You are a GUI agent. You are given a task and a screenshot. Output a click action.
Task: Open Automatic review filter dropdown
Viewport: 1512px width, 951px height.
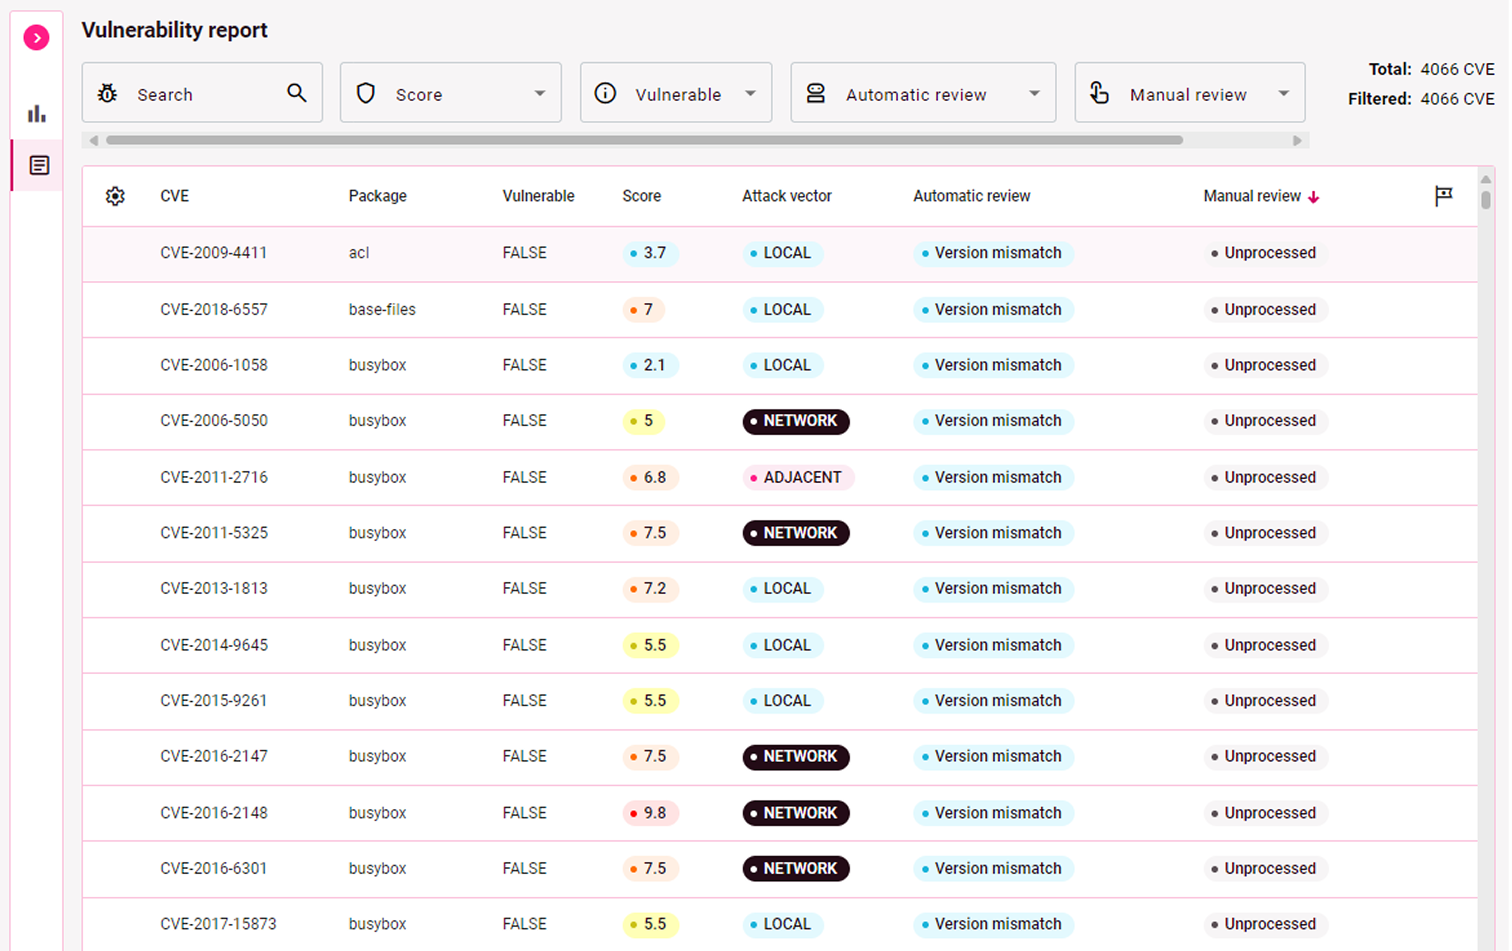click(922, 93)
